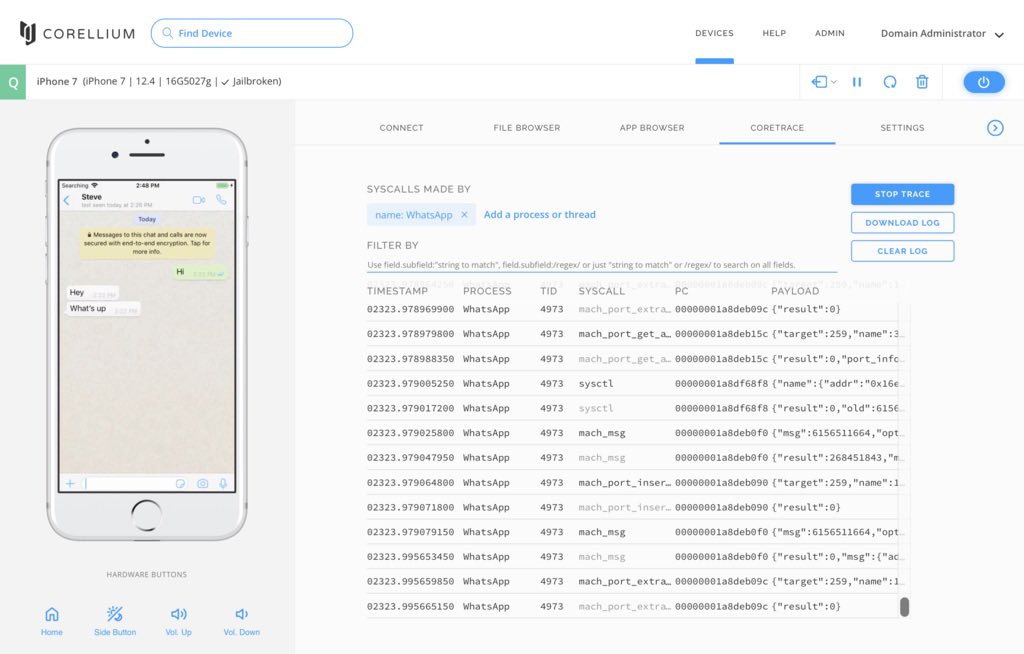Tap the Vol. Down hardware button

point(242,621)
